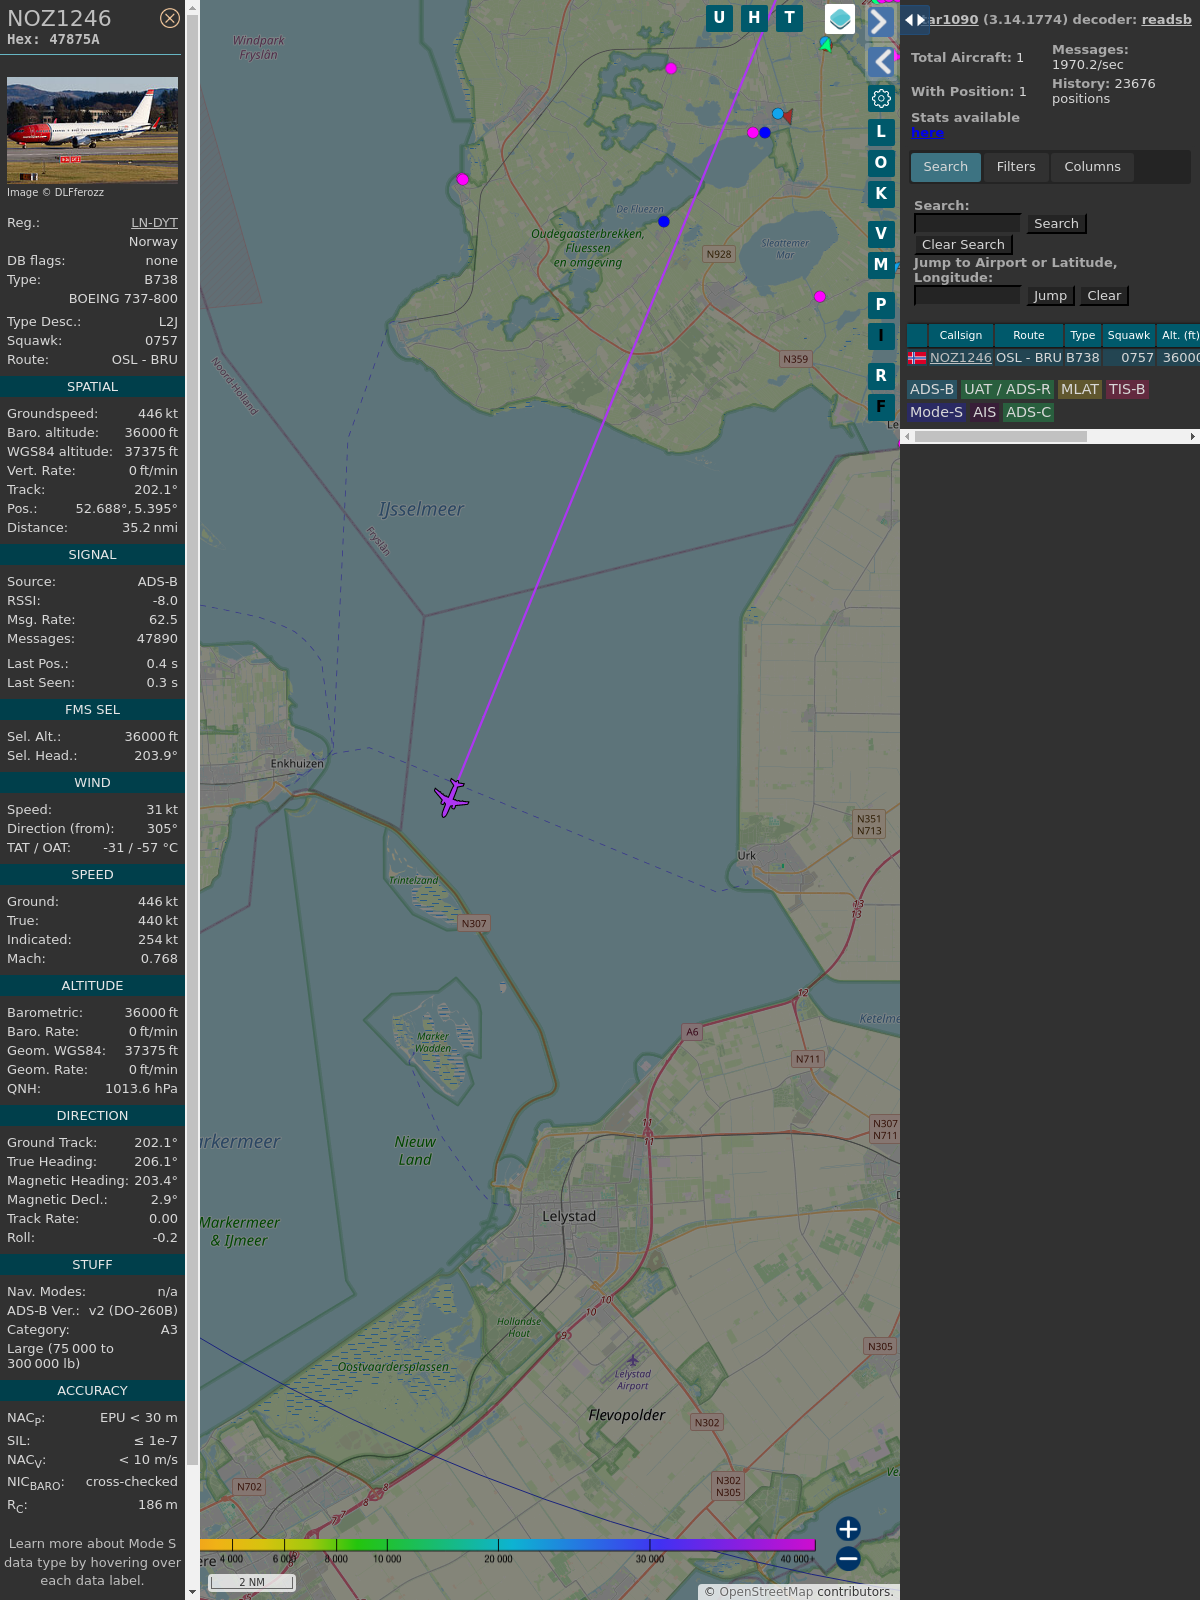Viewport: 1200px width, 1600px height.
Task: Focus the aircraft Search input field
Action: [x=967, y=224]
